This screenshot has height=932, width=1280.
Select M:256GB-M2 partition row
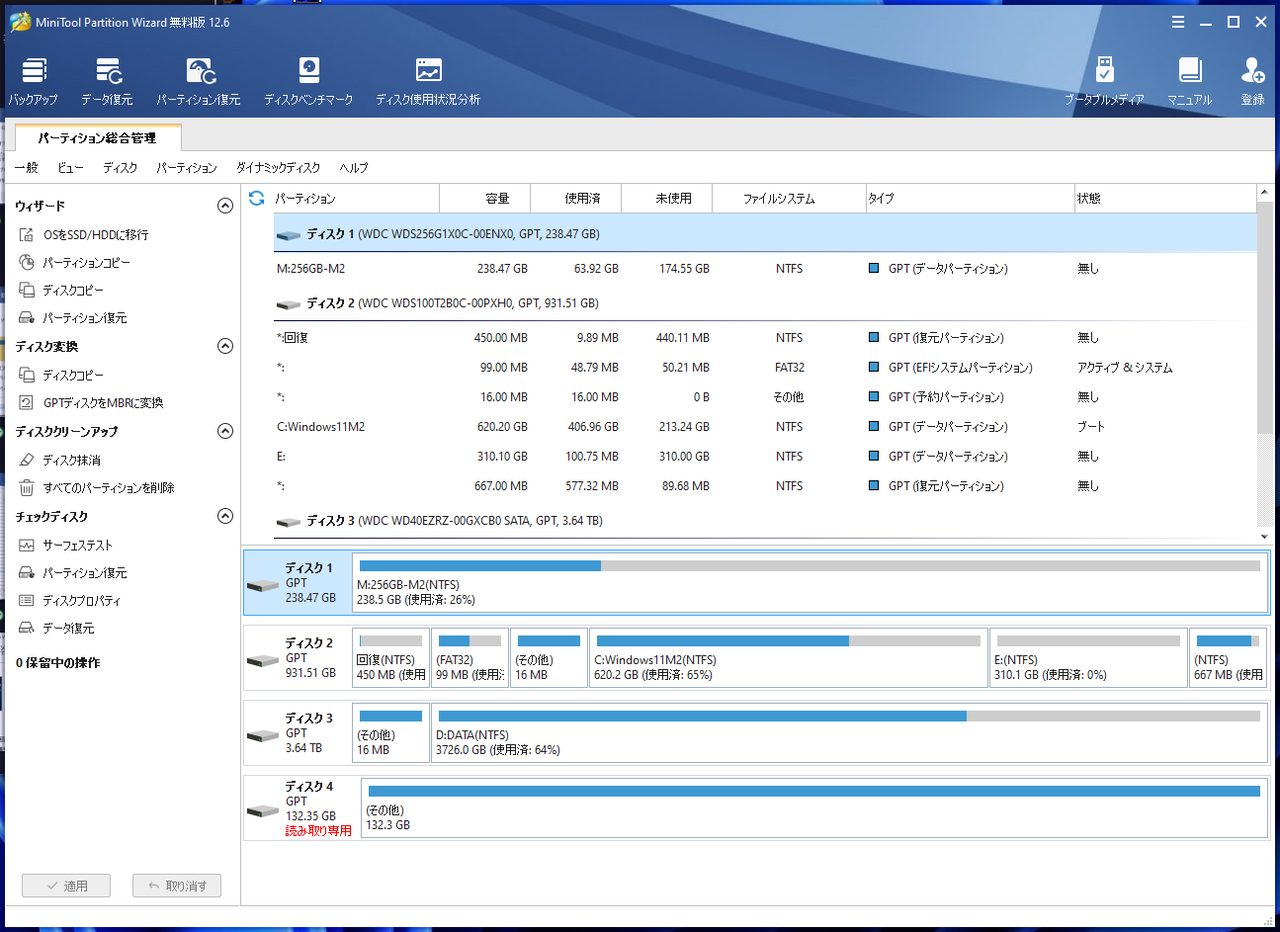click(x=765, y=269)
